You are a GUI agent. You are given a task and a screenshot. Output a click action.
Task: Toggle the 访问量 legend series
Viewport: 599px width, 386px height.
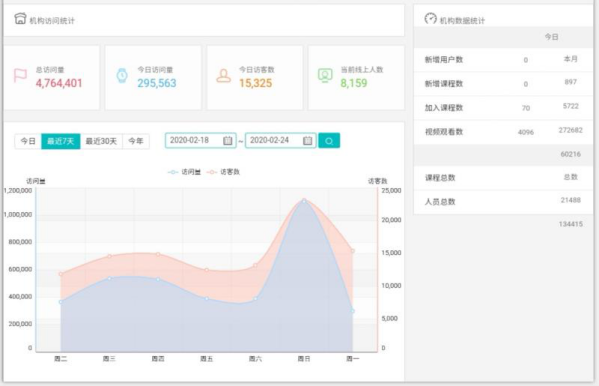point(184,172)
